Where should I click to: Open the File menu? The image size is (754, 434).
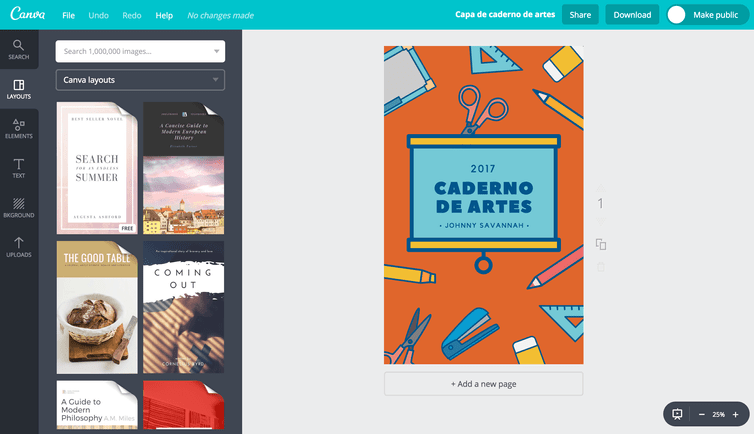(x=68, y=16)
